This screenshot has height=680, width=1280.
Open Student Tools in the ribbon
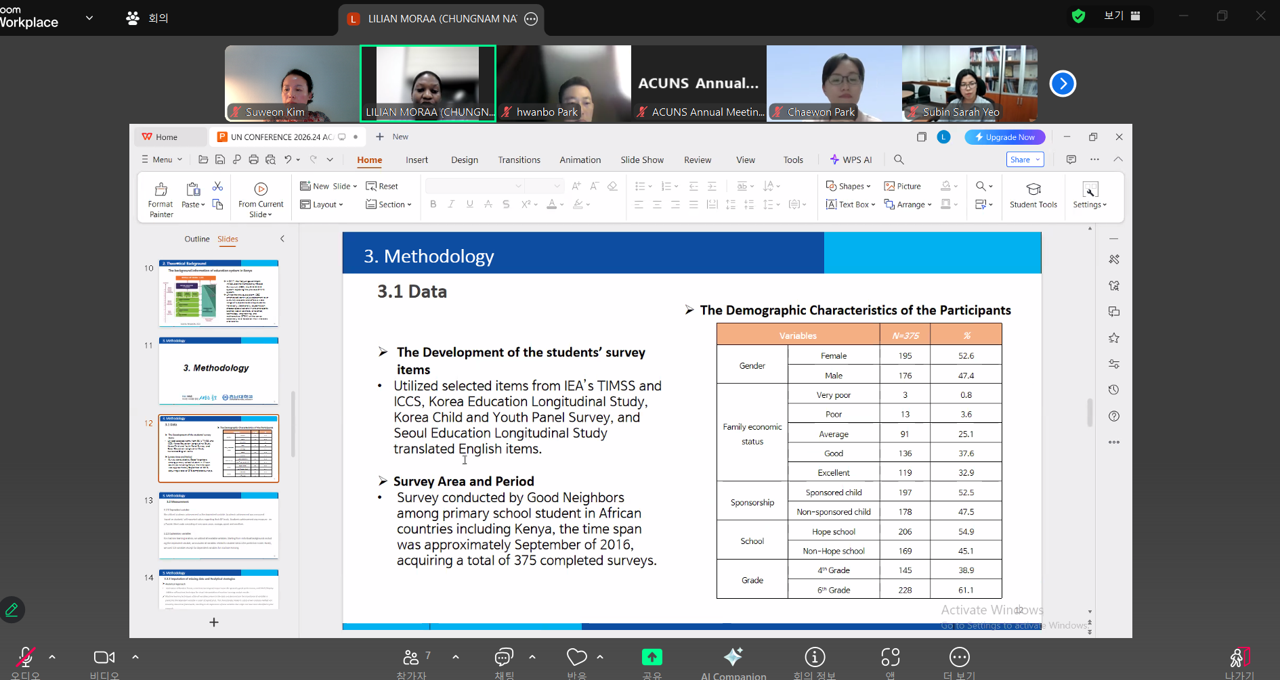(x=1033, y=195)
